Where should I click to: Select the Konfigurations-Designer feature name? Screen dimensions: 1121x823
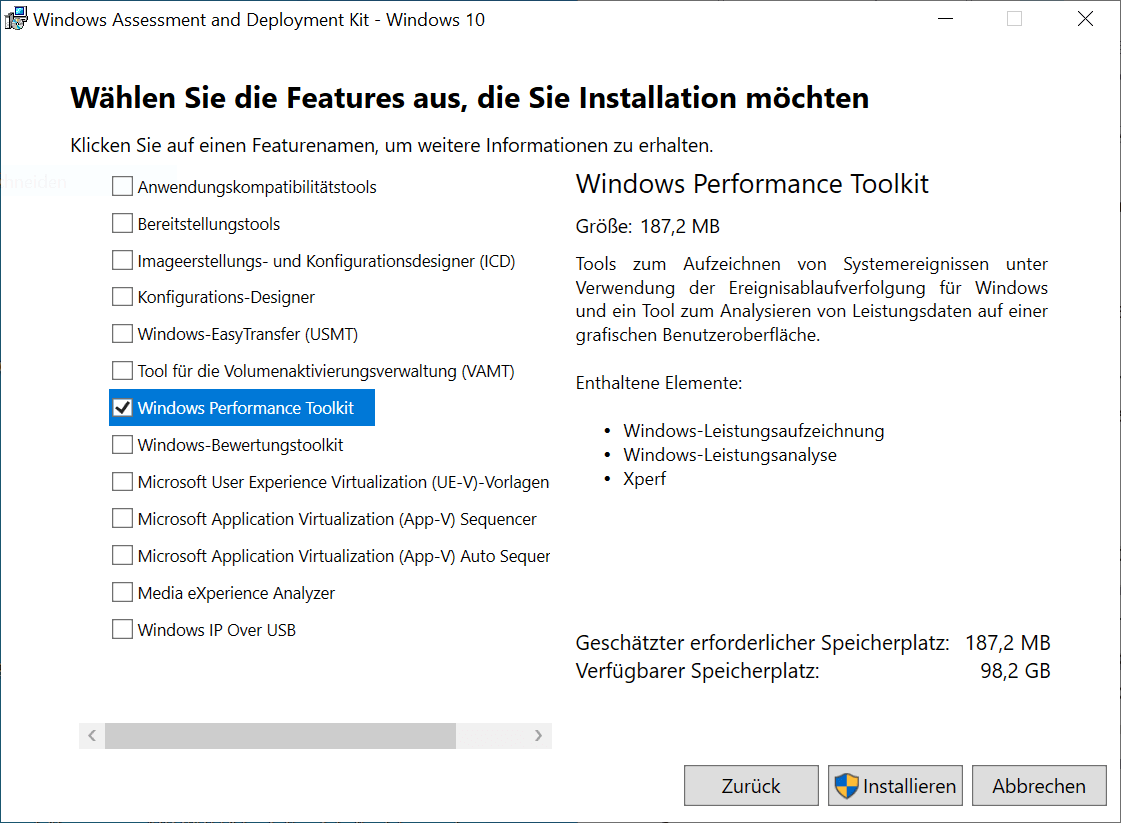[x=226, y=297]
